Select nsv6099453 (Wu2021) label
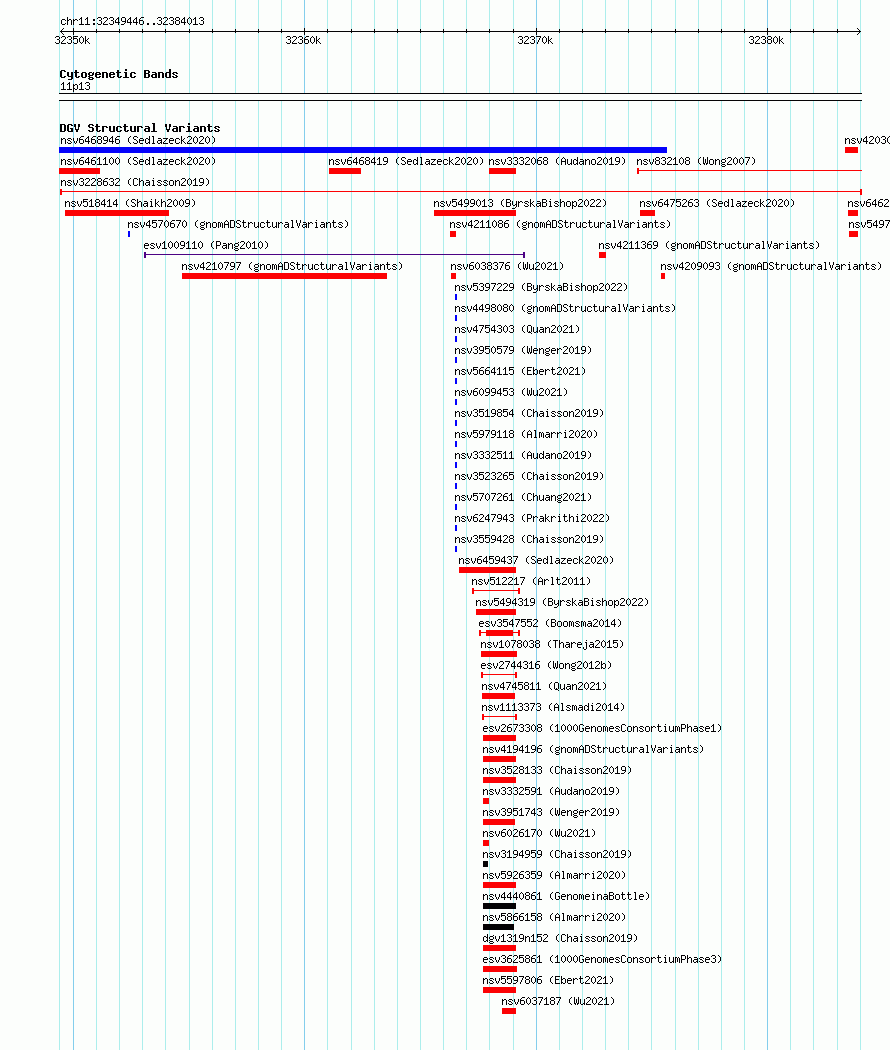 point(511,392)
